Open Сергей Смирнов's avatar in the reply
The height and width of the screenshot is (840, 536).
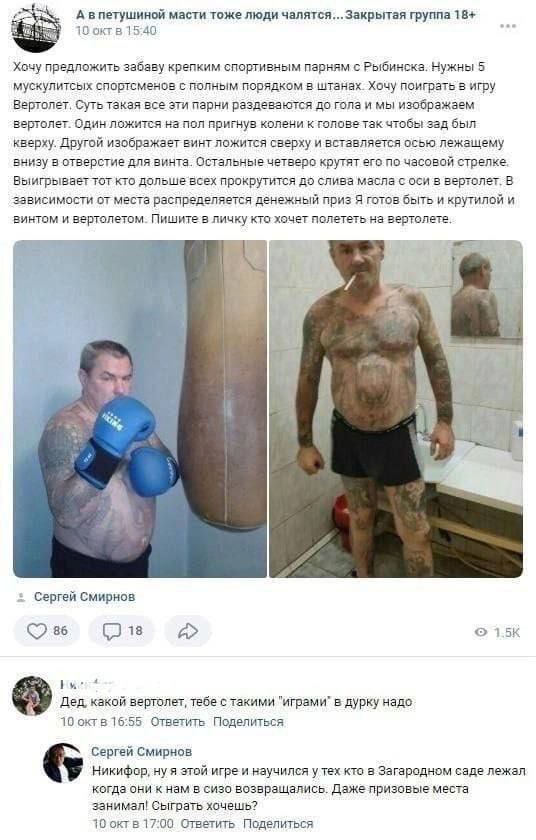[63, 763]
